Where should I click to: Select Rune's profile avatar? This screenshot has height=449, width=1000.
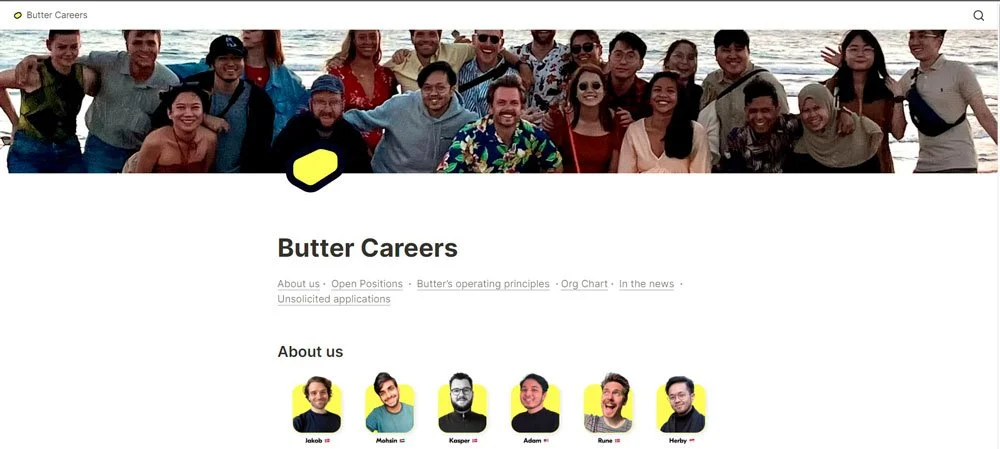608,404
